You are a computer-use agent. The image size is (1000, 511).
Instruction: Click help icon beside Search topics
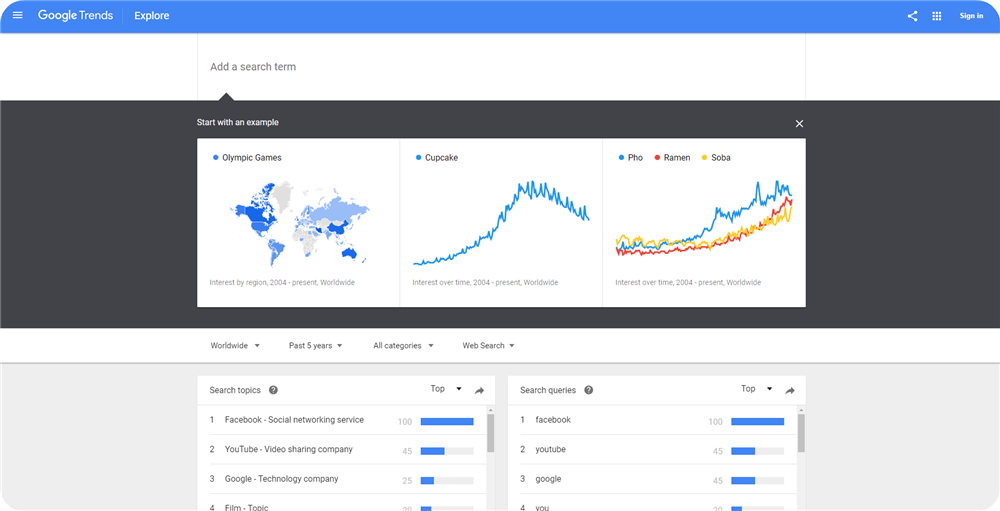[273, 390]
